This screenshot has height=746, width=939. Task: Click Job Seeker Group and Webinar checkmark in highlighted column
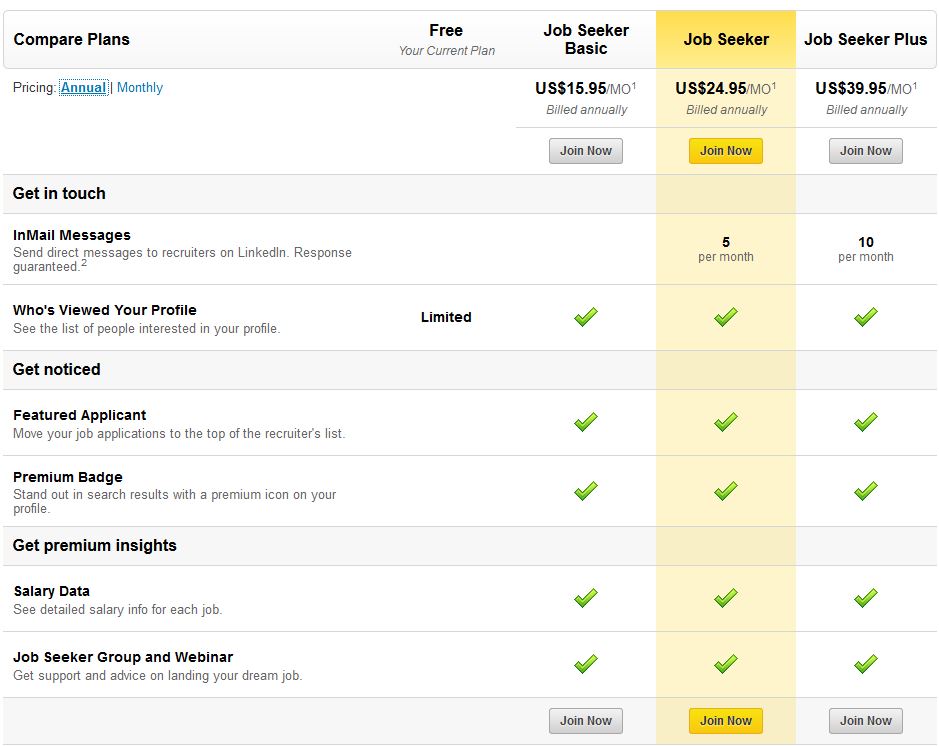click(726, 664)
